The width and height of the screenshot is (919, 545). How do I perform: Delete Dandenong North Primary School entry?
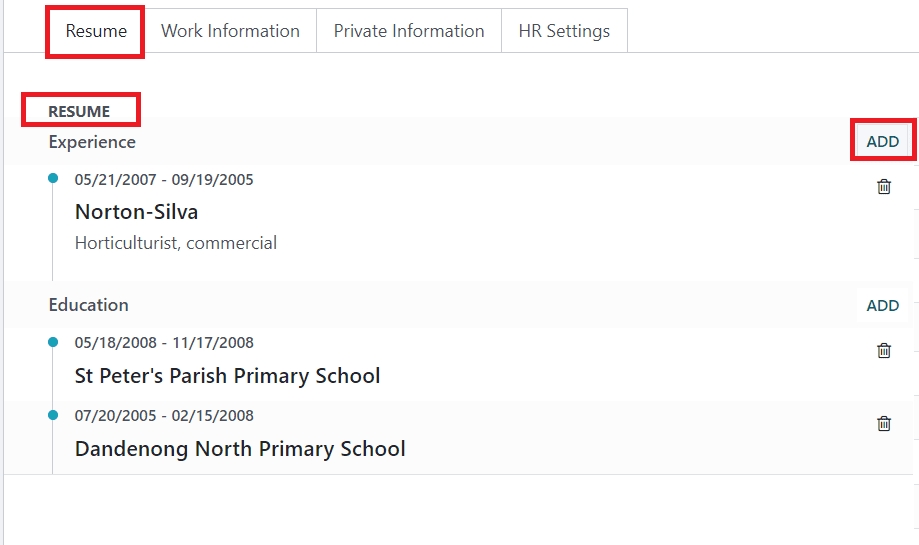[x=884, y=423]
